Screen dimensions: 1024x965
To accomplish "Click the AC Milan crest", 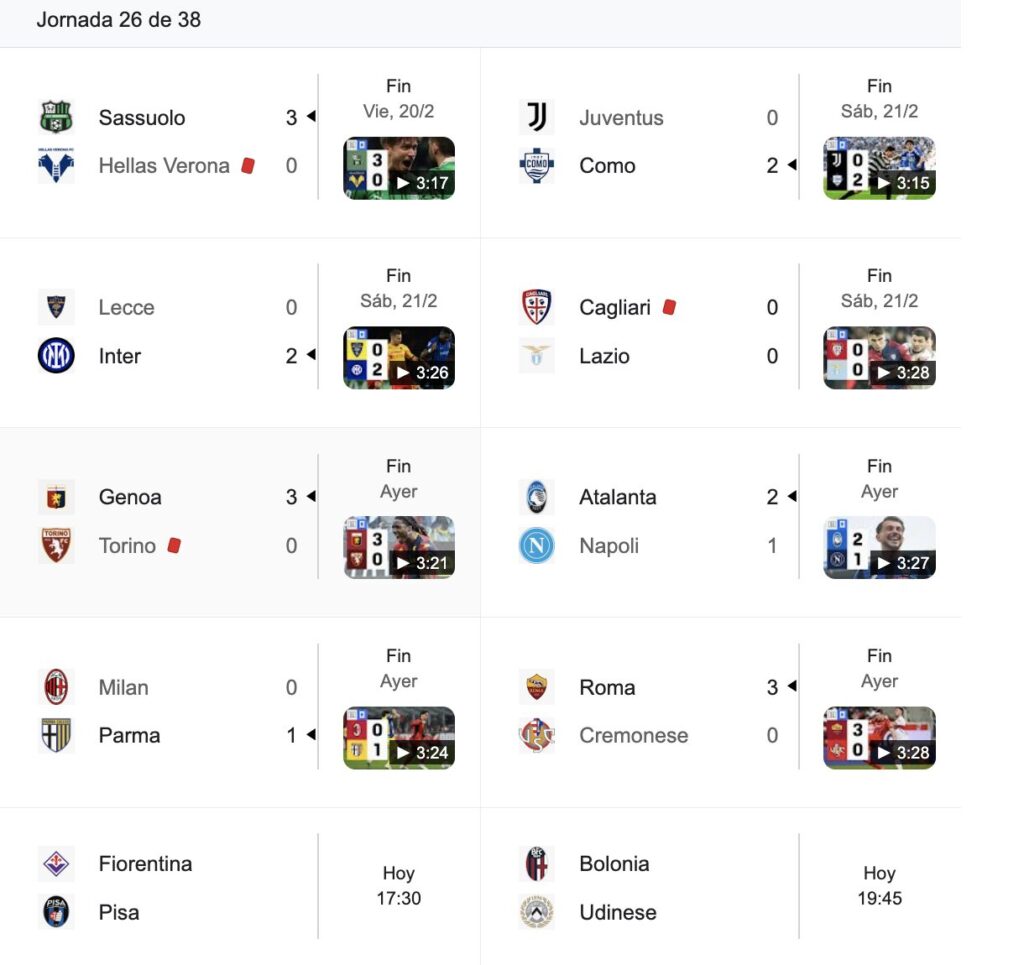I will pos(56,687).
